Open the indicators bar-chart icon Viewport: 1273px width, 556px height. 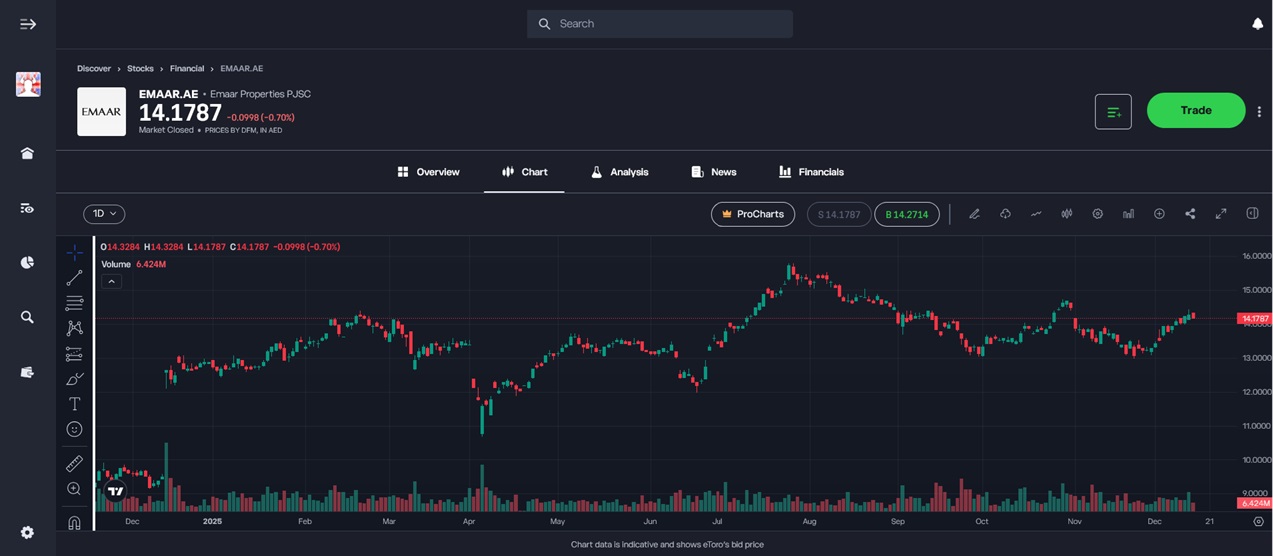click(x=1128, y=214)
